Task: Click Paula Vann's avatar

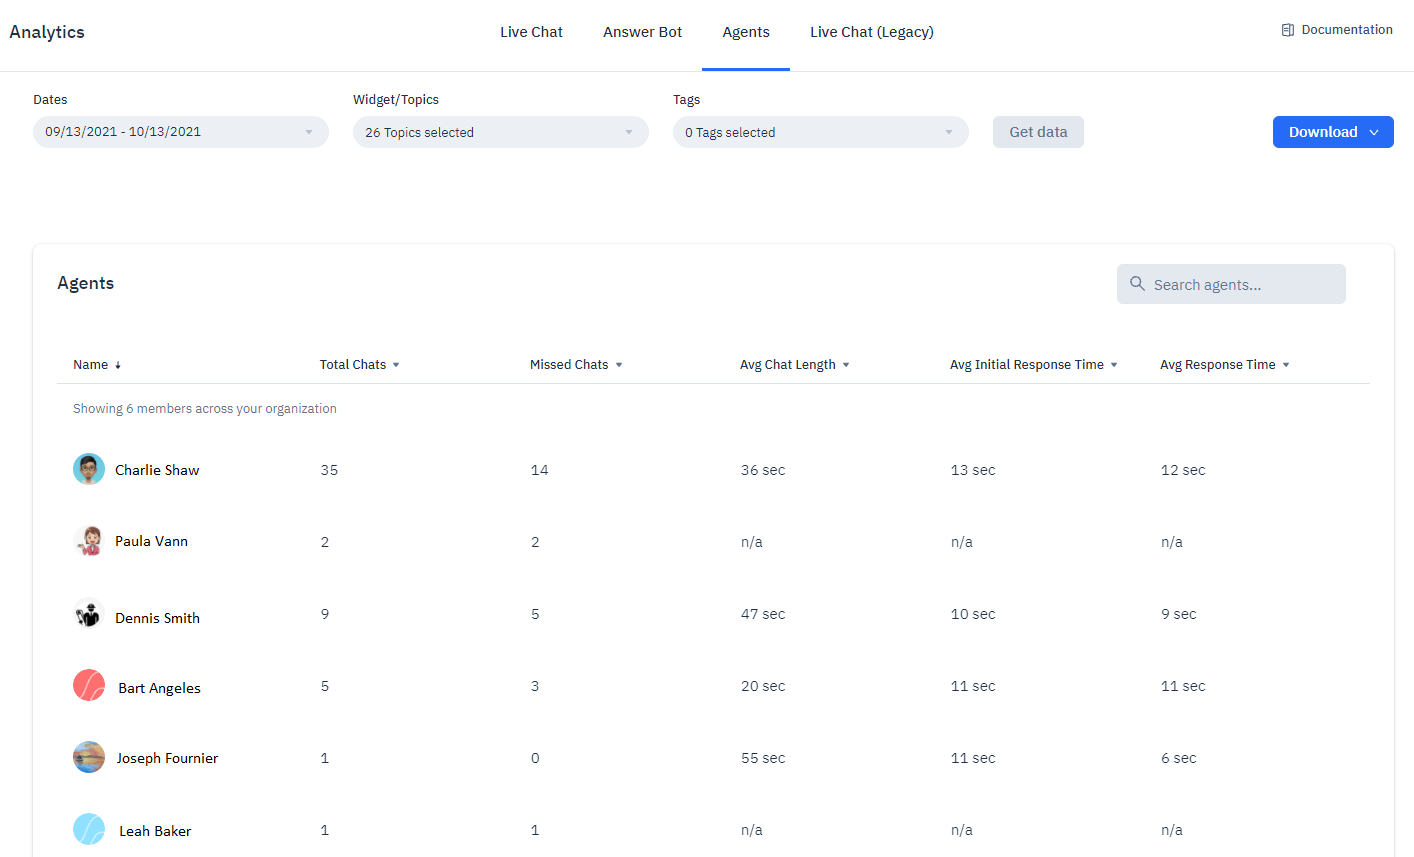Action: (x=89, y=541)
